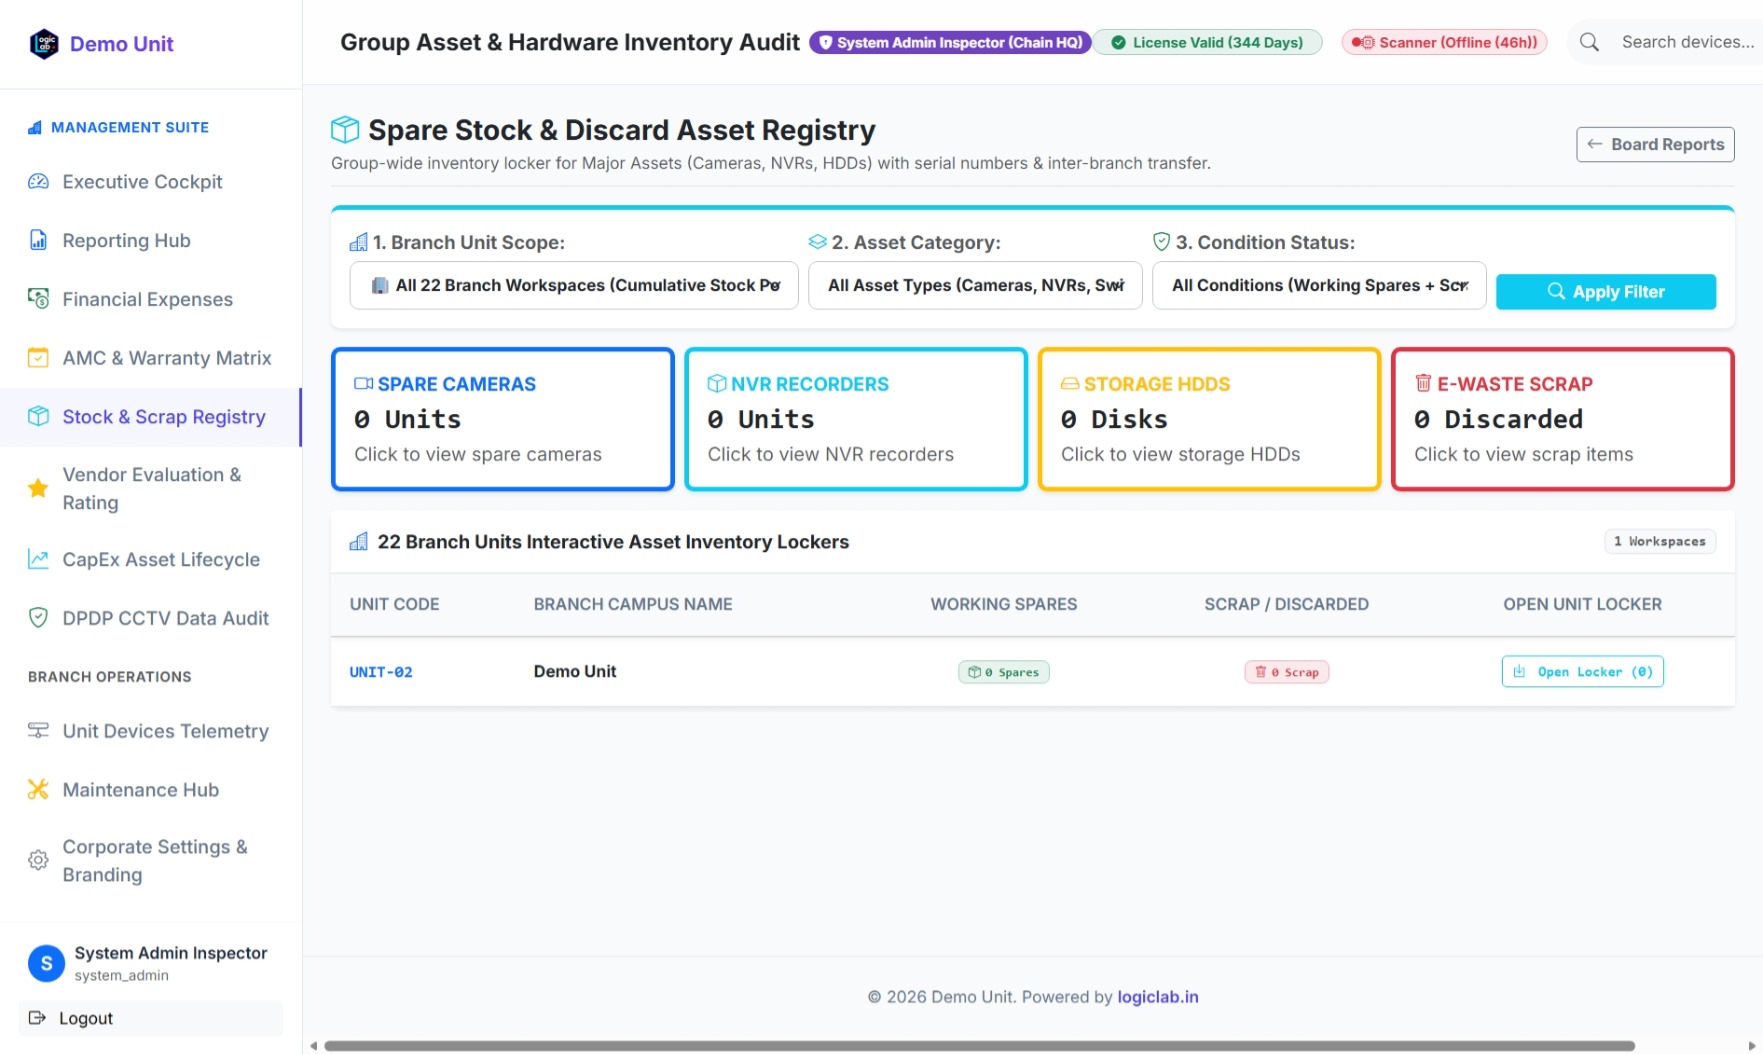Click the Unit Devices Telemetry icon
This screenshot has width=1763, height=1054.
click(38, 731)
